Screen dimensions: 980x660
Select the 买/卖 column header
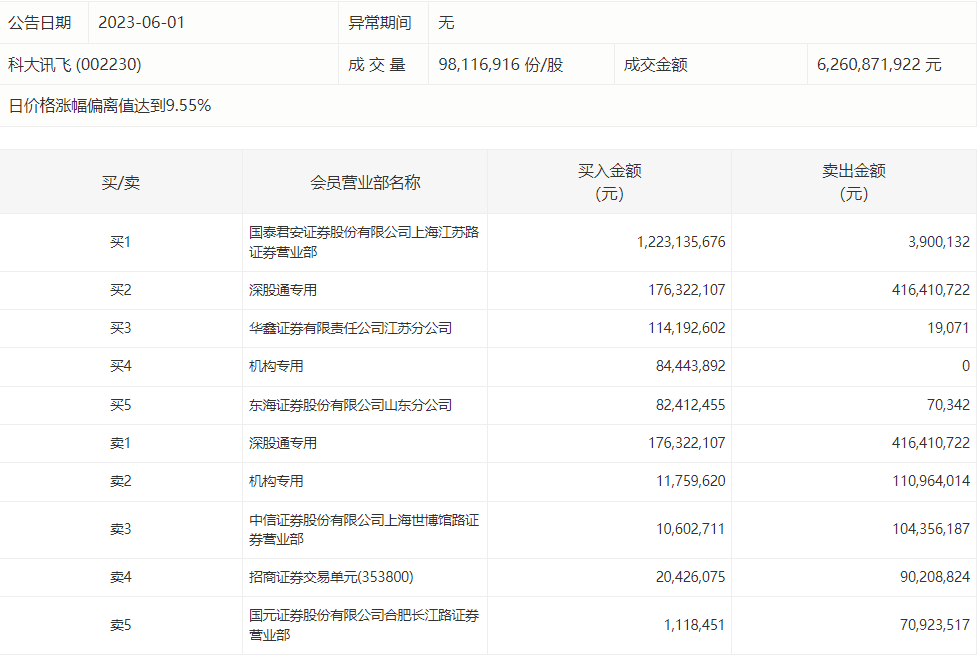click(120, 182)
